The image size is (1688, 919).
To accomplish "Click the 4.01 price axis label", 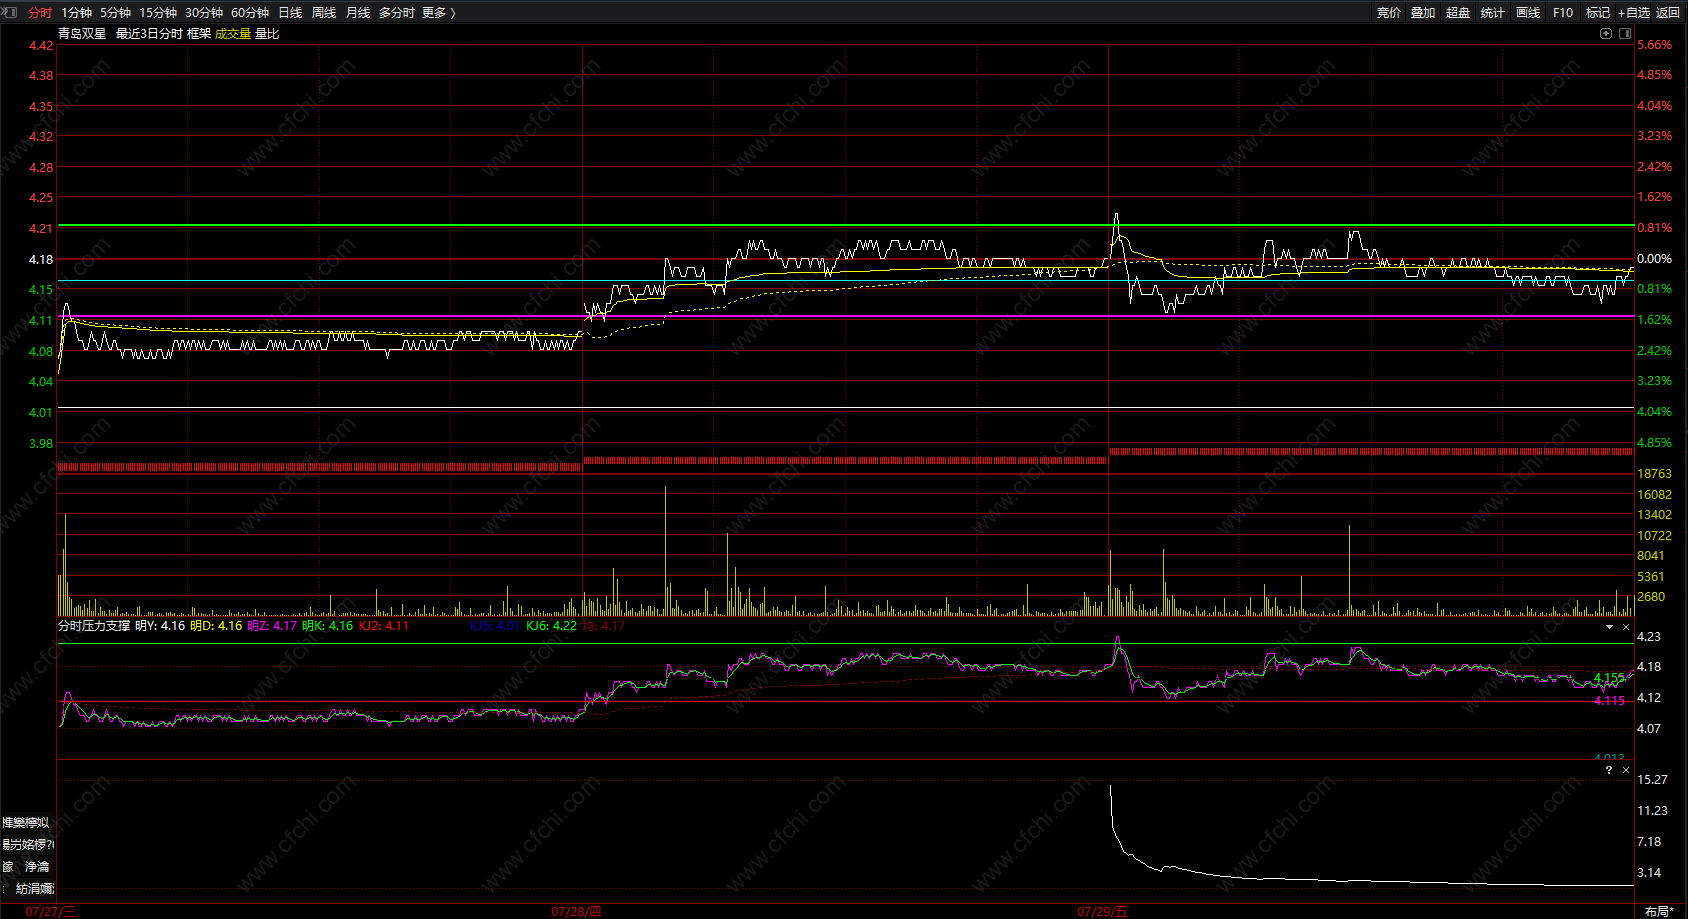I will coord(41,412).
